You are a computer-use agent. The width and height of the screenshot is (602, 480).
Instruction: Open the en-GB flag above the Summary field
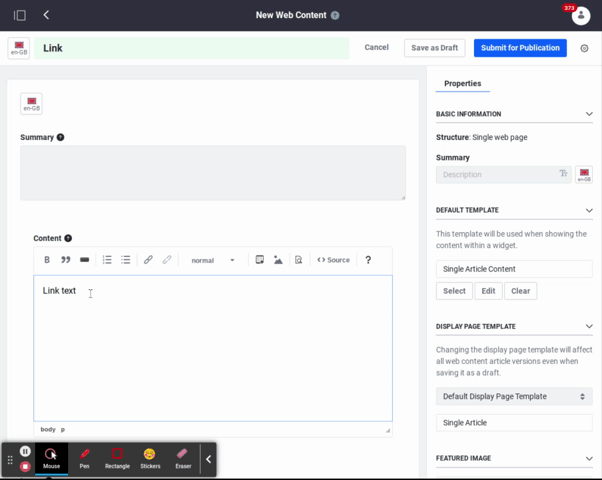pos(31,104)
